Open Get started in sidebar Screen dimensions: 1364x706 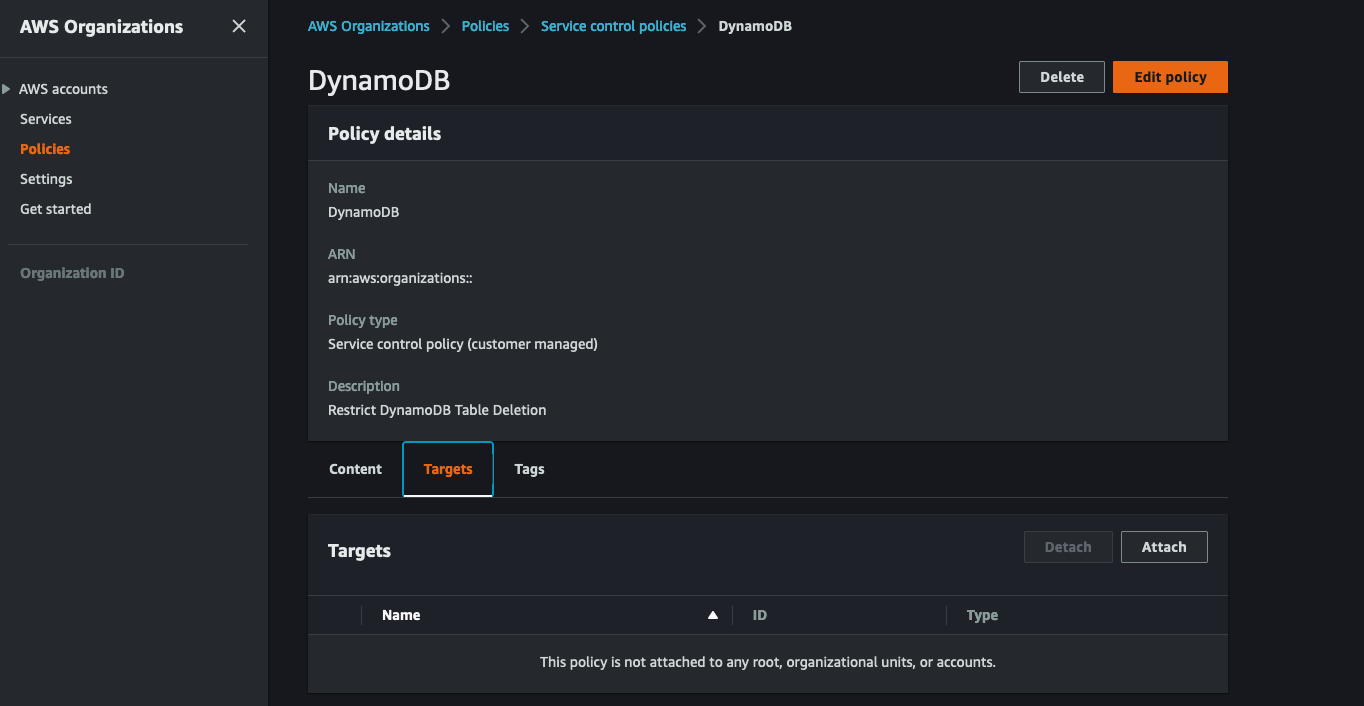56,209
